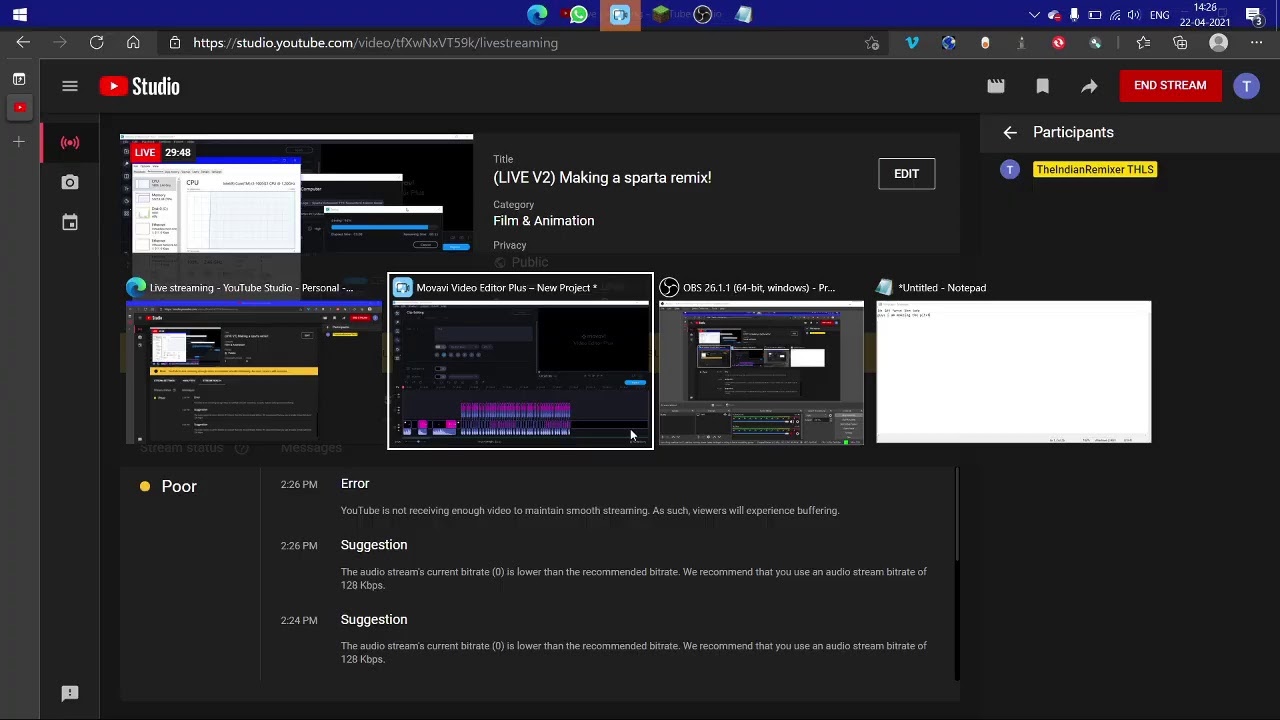Switch to the OBS 26.1.1 window thumbnail
This screenshot has width=1280, height=720.
tap(761, 361)
